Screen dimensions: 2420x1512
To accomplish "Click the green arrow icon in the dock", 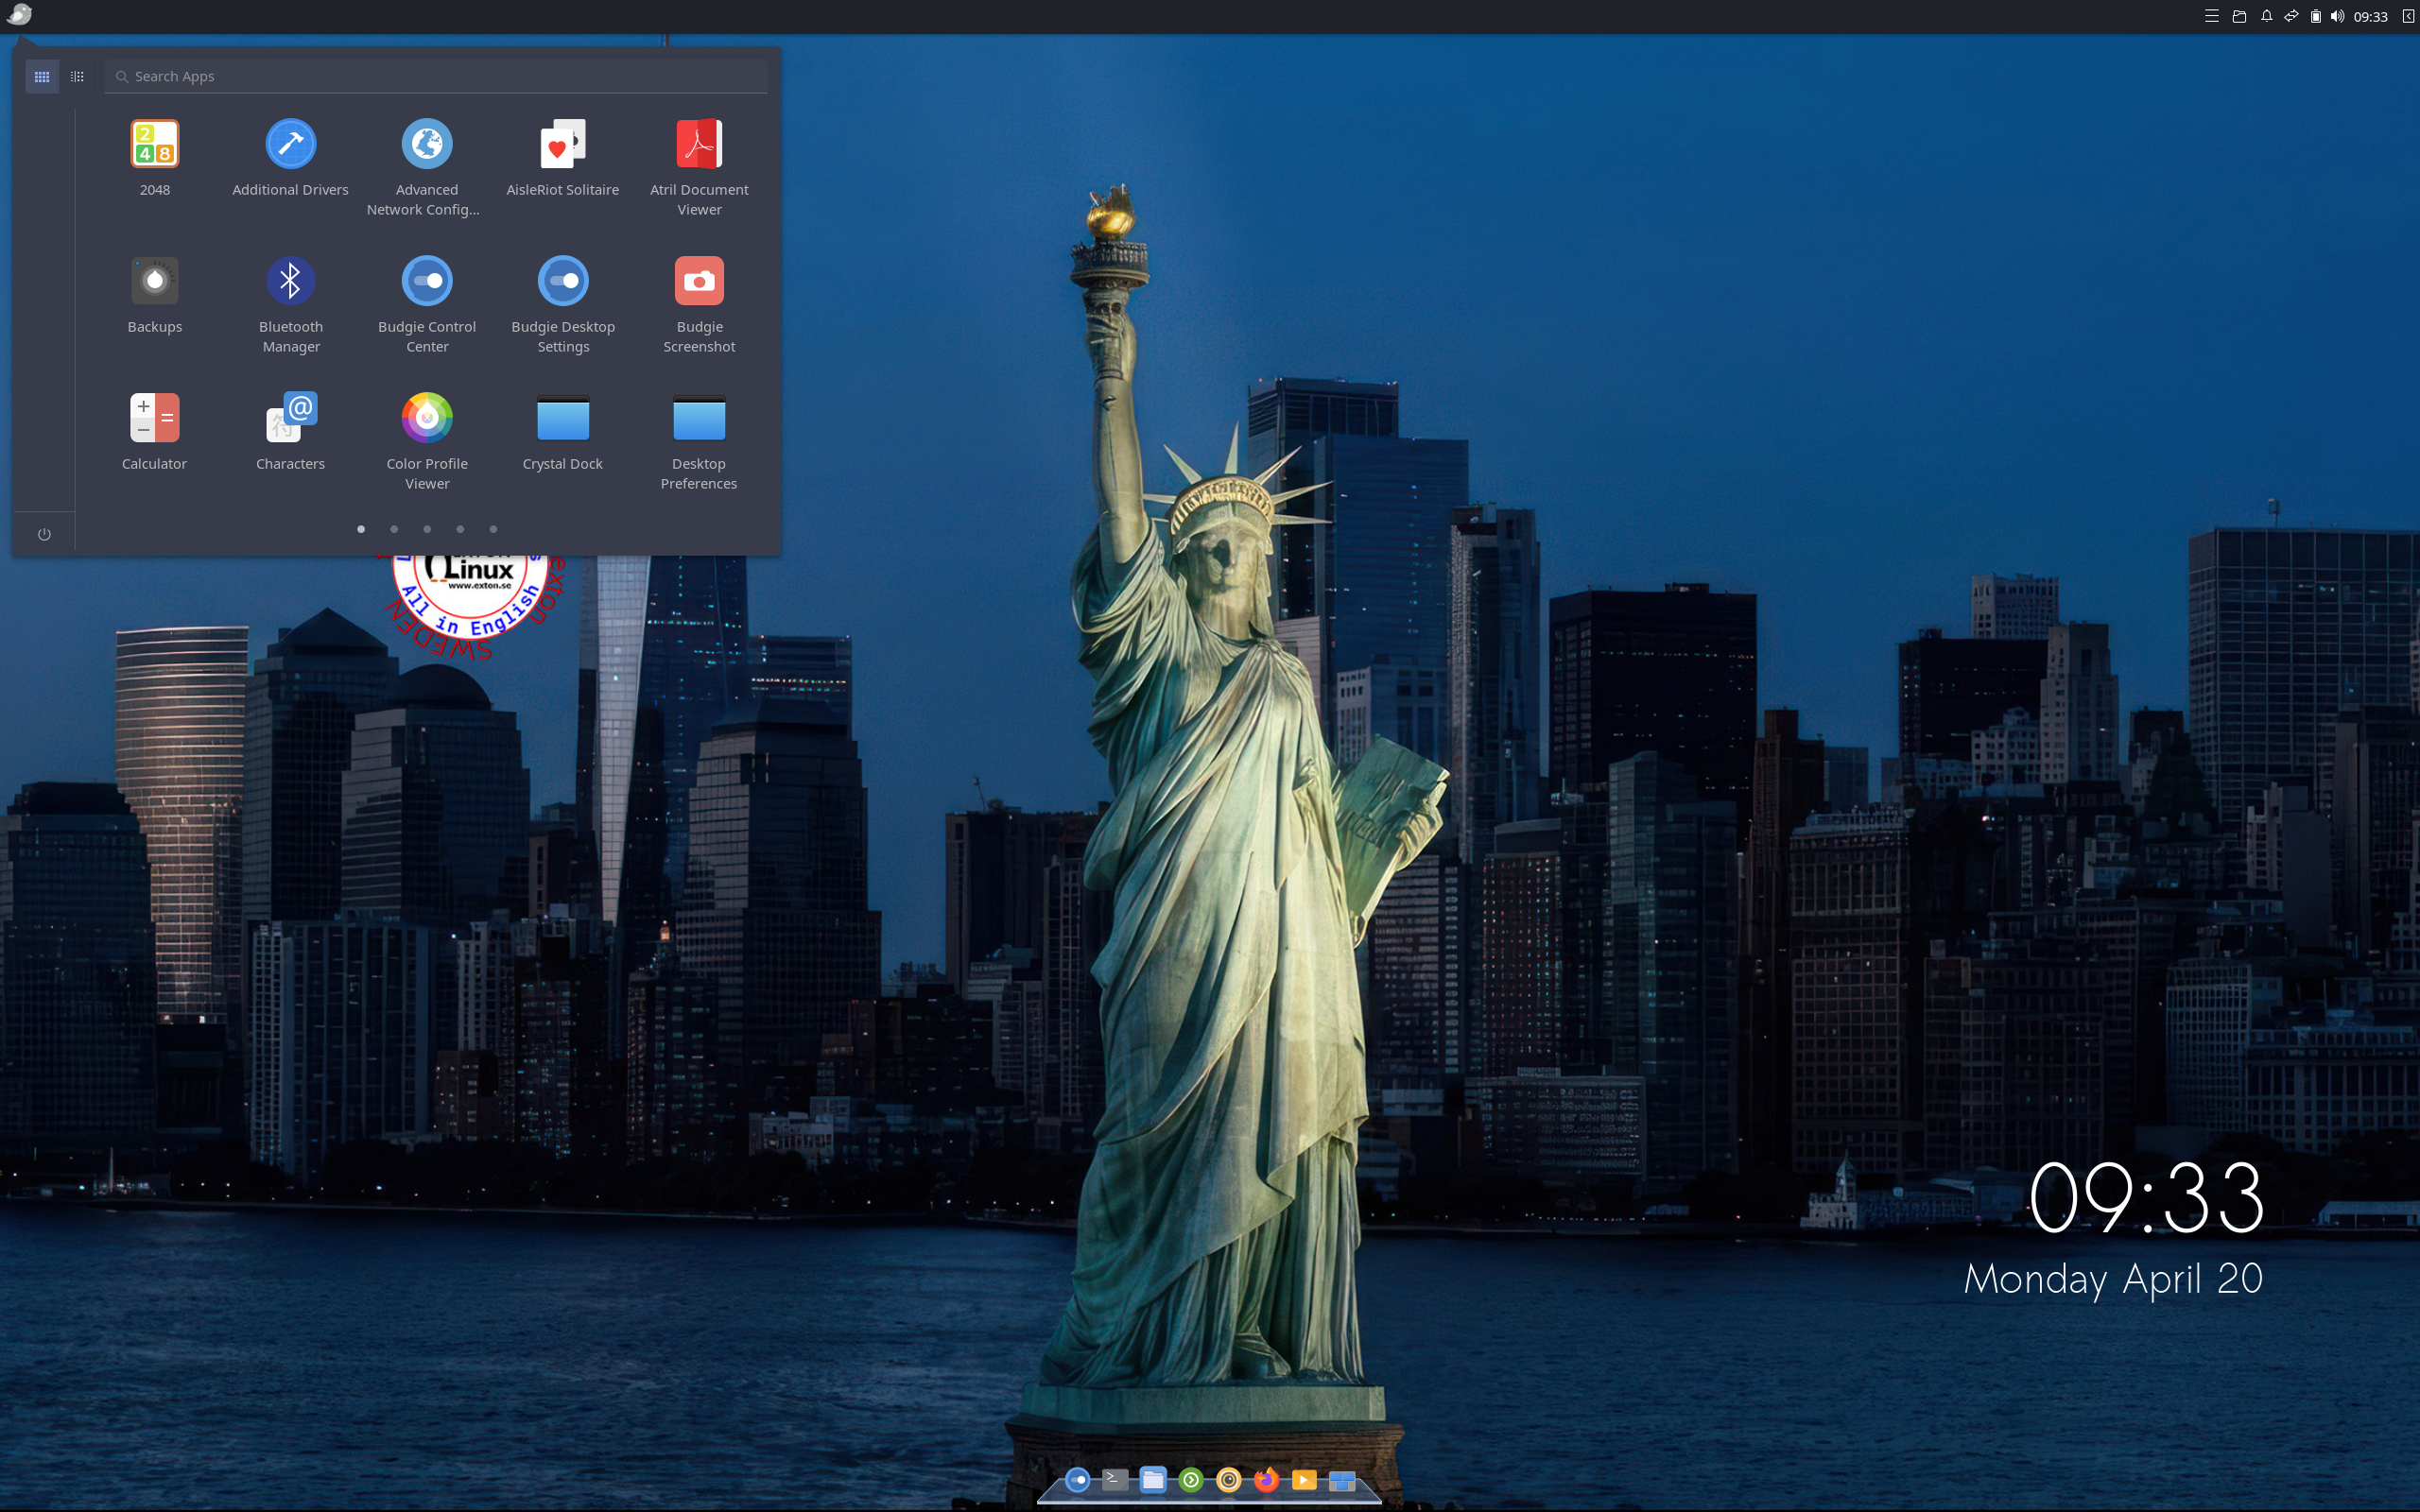I will (x=1190, y=1479).
